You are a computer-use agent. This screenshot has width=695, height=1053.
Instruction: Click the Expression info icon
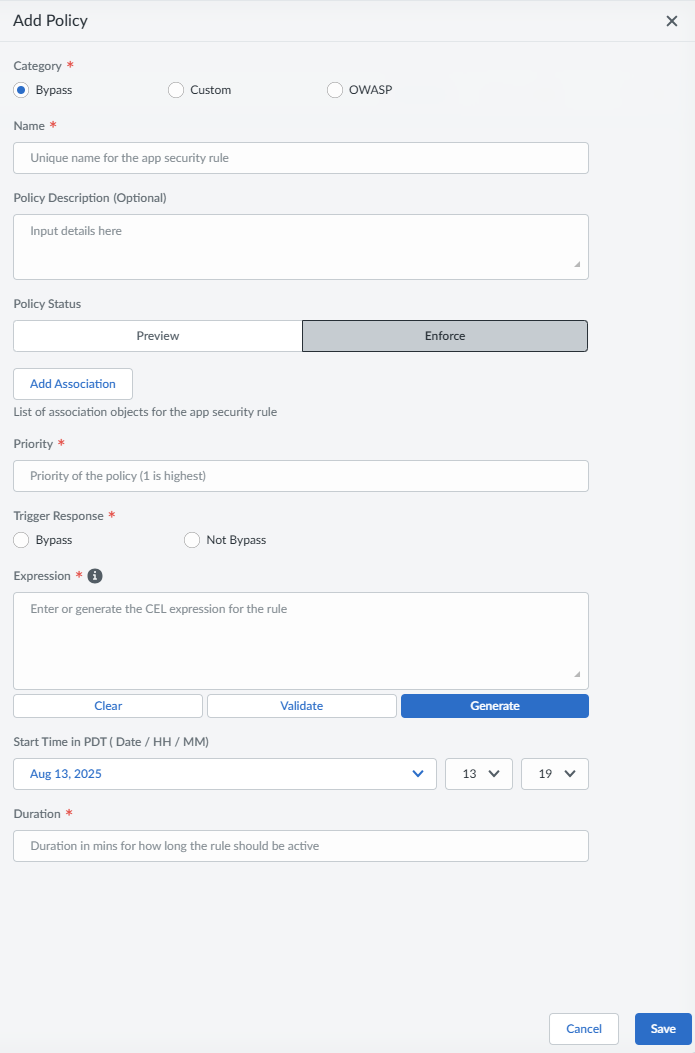(x=95, y=576)
